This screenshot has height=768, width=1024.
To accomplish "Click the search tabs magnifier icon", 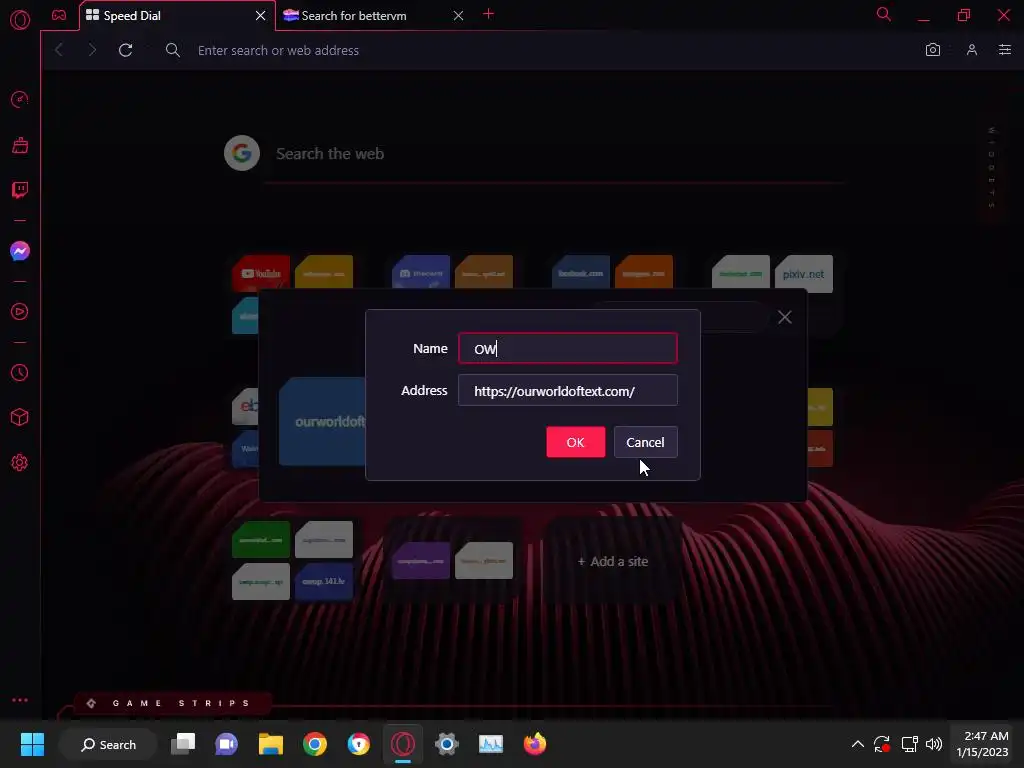I will point(884,14).
